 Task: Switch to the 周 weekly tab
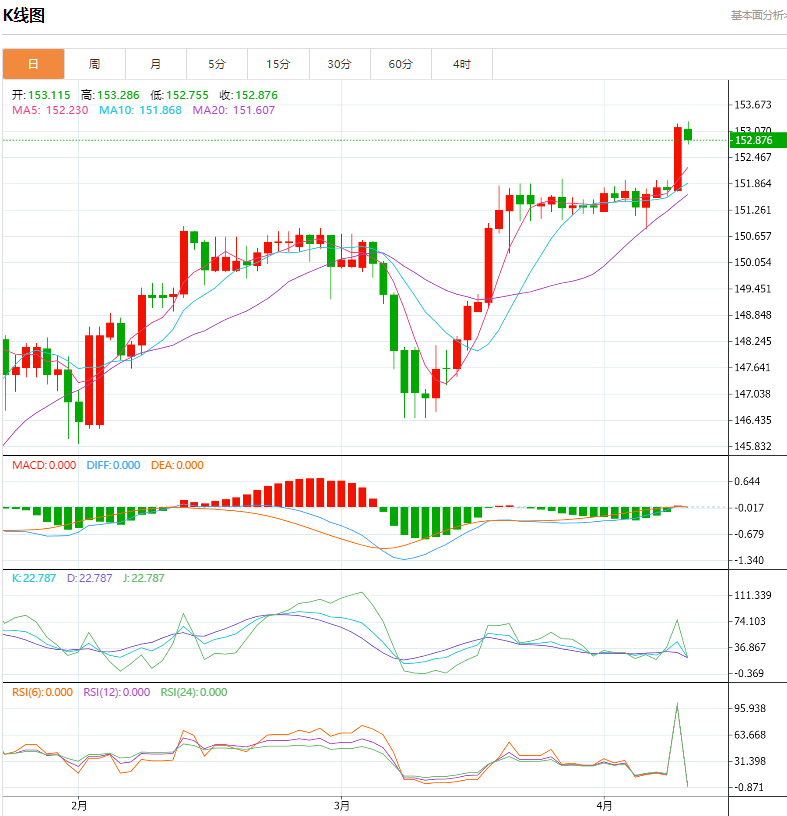tap(94, 64)
